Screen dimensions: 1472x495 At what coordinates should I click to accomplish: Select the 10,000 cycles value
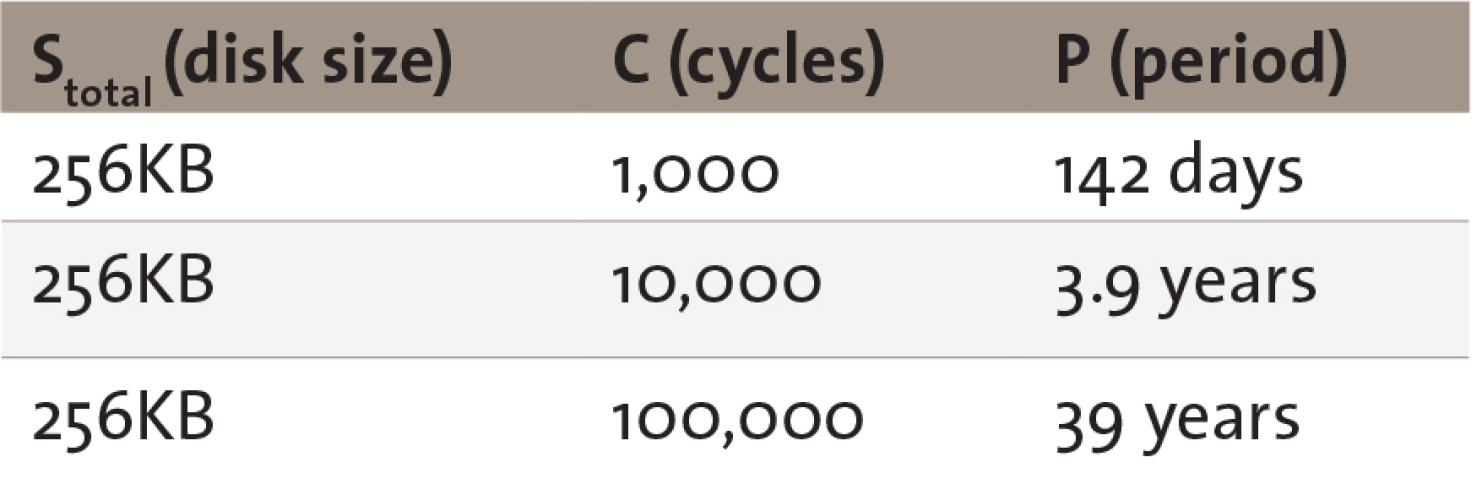716,285
